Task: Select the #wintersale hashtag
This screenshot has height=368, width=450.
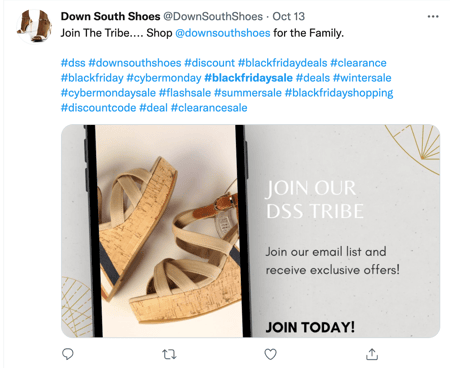Action: 362,78
